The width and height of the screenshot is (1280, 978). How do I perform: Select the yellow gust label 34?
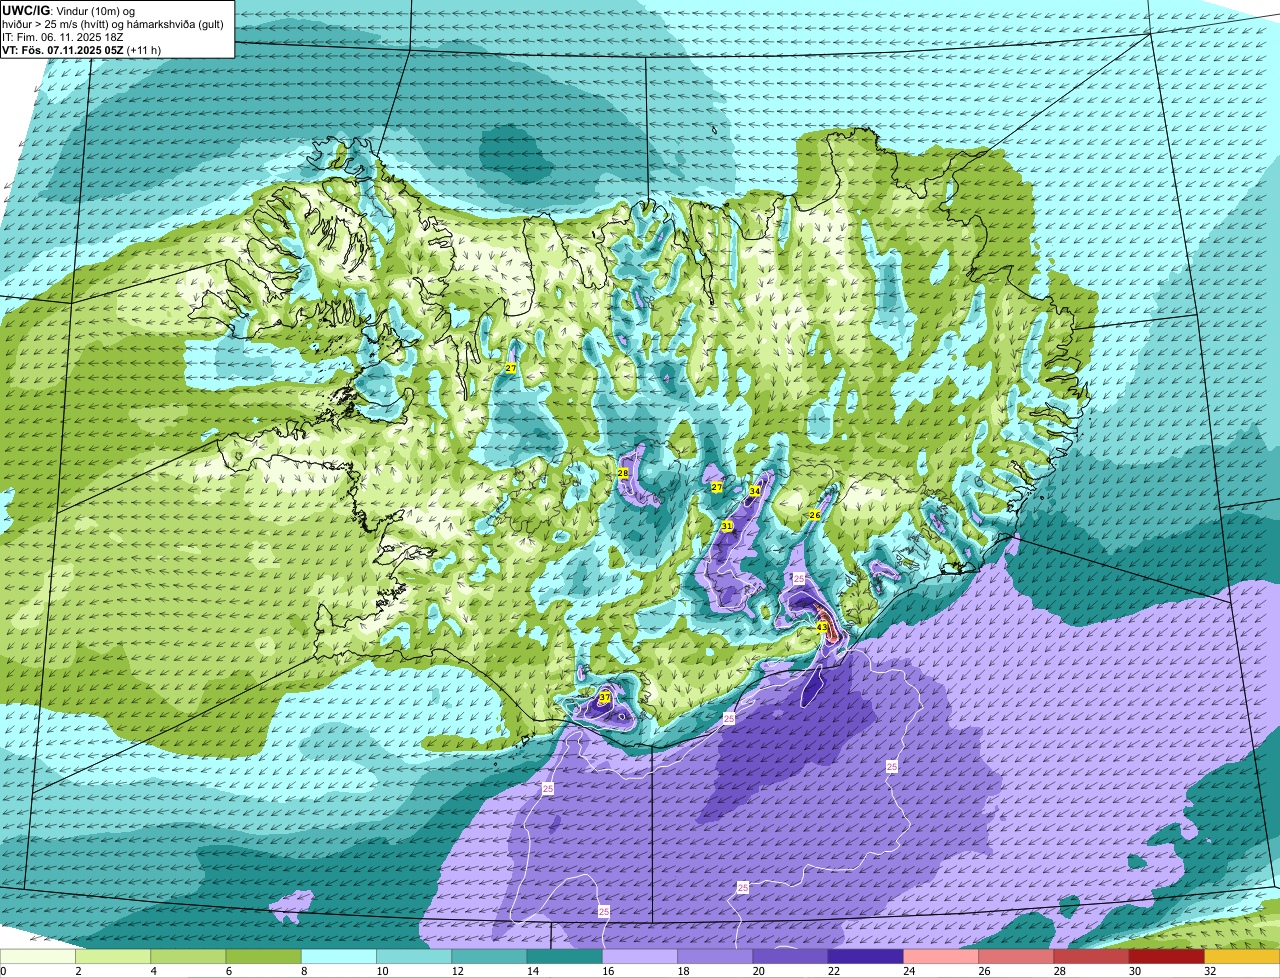coord(755,490)
